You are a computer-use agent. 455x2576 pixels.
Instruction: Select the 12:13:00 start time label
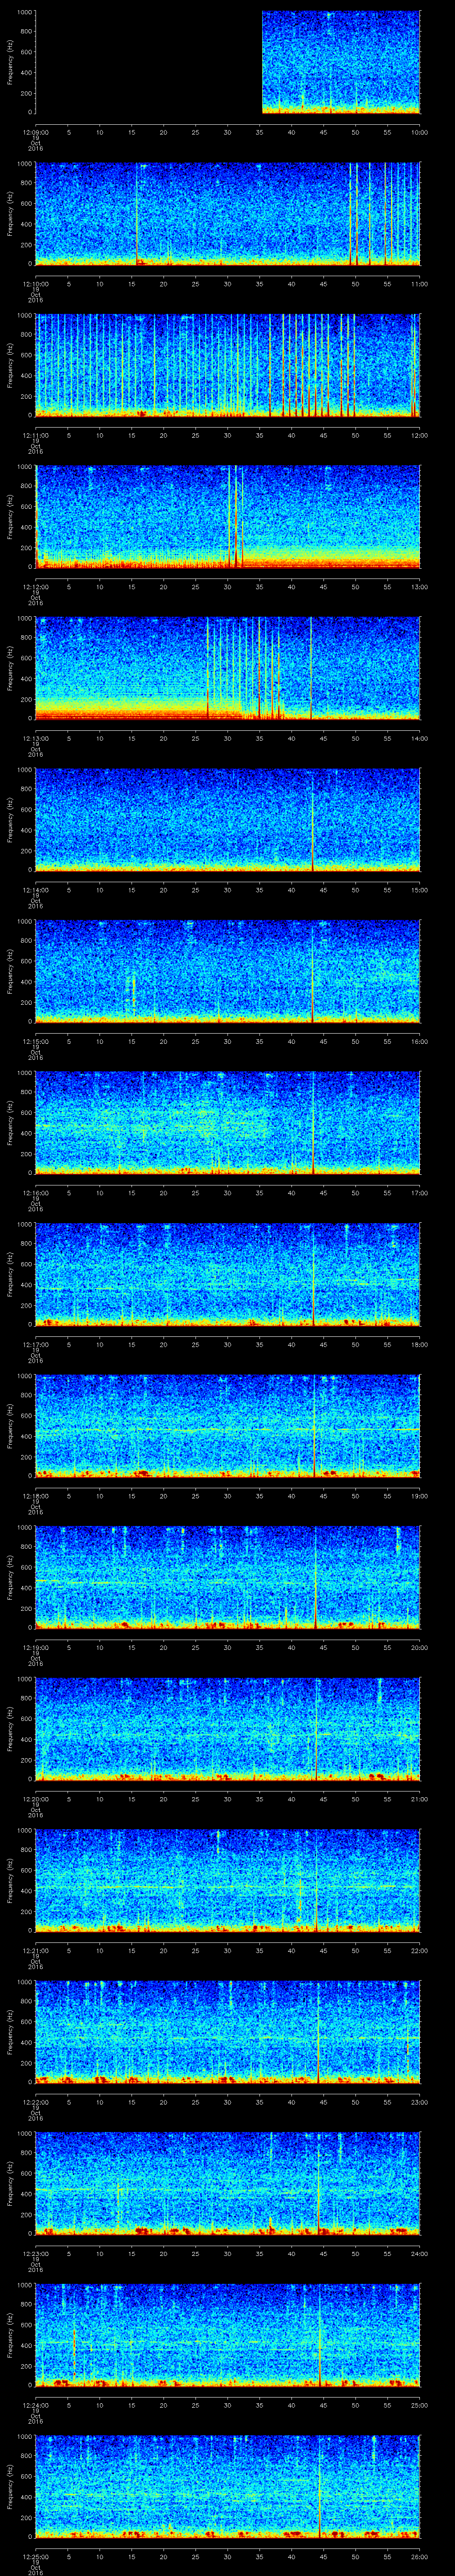[x=35, y=738]
